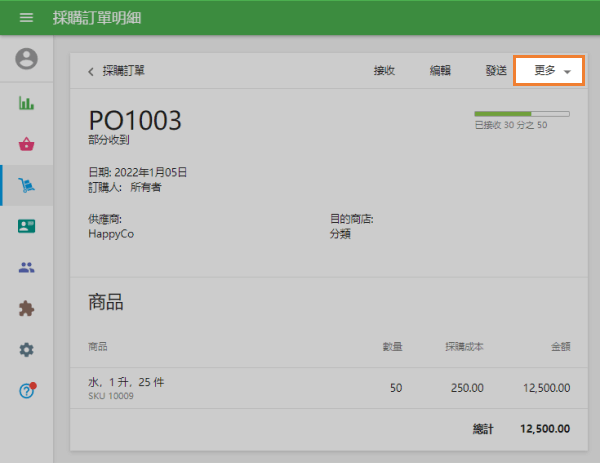Go back to 採購訂單 list
The width and height of the screenshot is (600, 463).
coord(123,71)
